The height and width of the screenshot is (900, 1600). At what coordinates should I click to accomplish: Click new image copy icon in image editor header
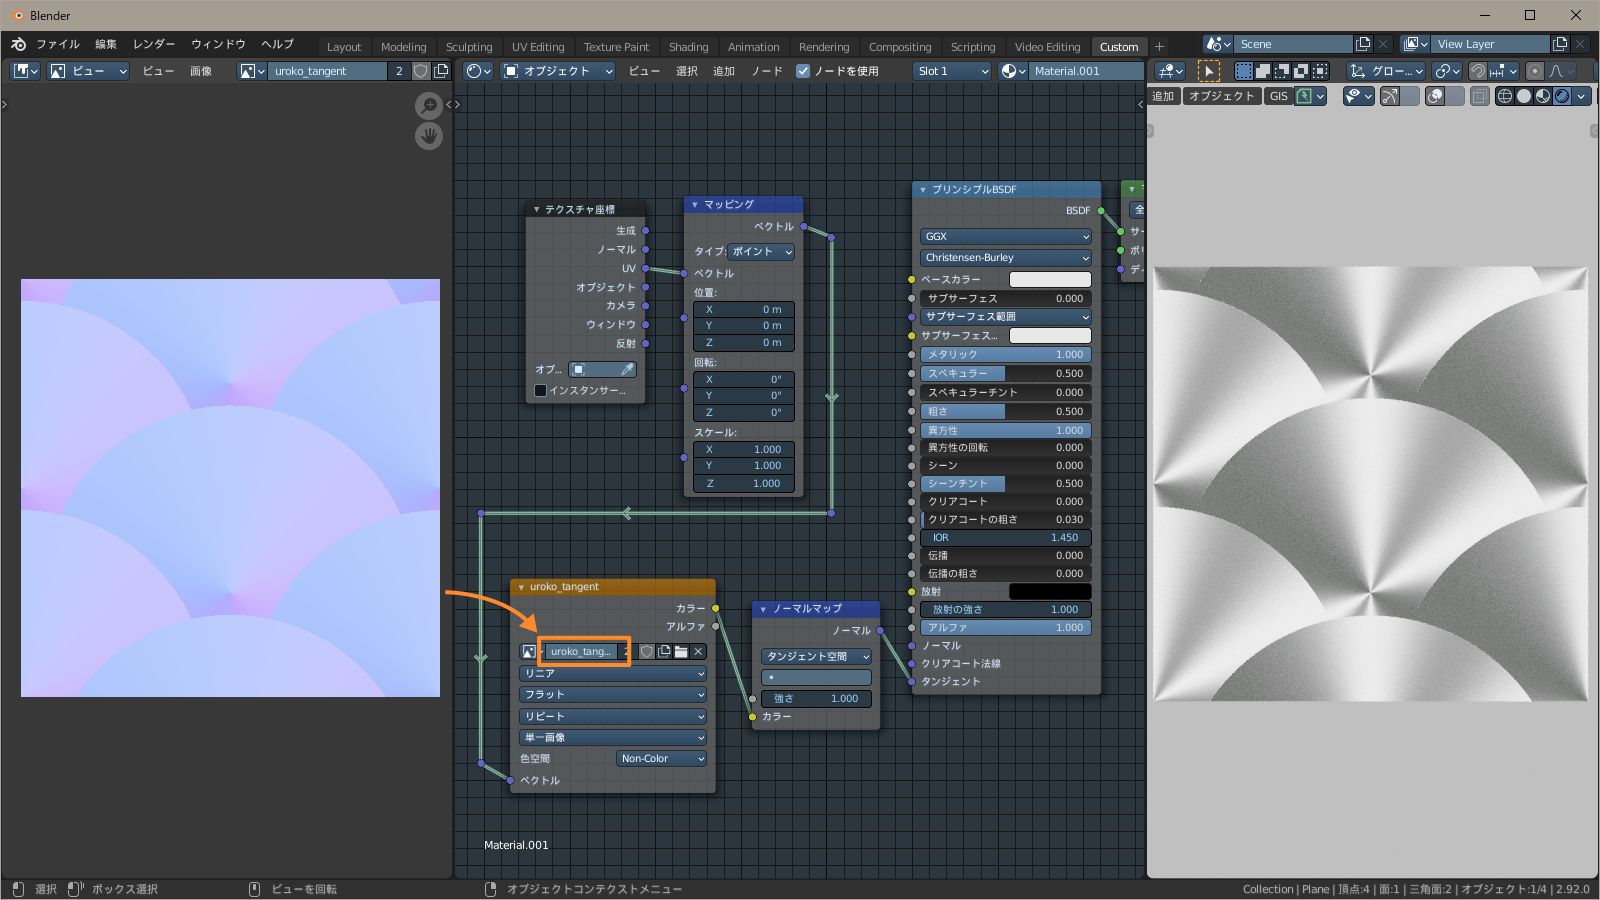(441, 71)
